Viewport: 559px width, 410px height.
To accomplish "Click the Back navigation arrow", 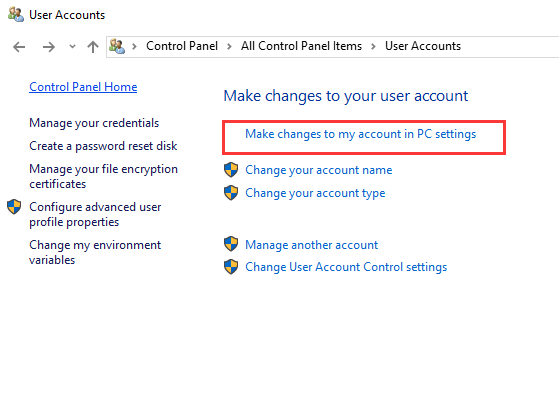I will pos(19,47).
